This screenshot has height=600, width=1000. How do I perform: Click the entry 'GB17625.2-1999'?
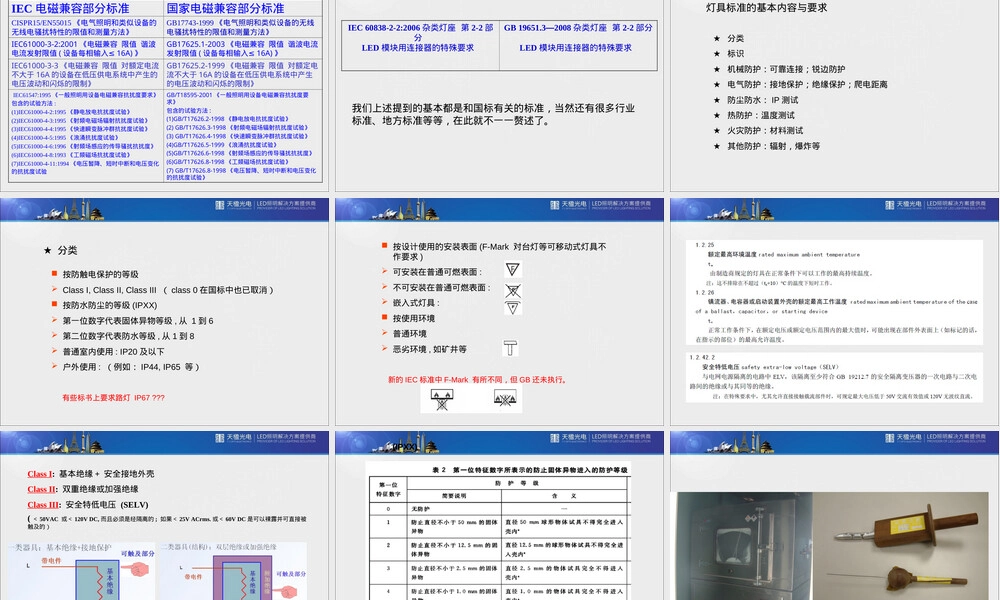coord(242,74)
